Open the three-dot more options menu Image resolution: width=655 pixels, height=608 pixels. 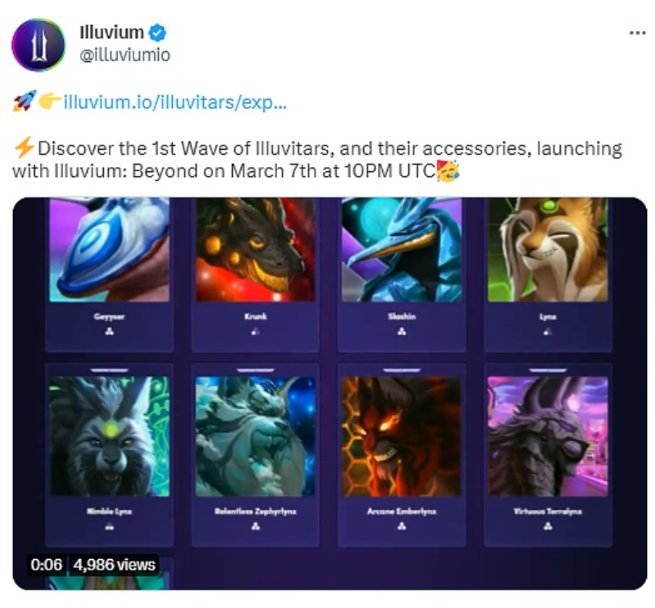[x=637, y=33]
